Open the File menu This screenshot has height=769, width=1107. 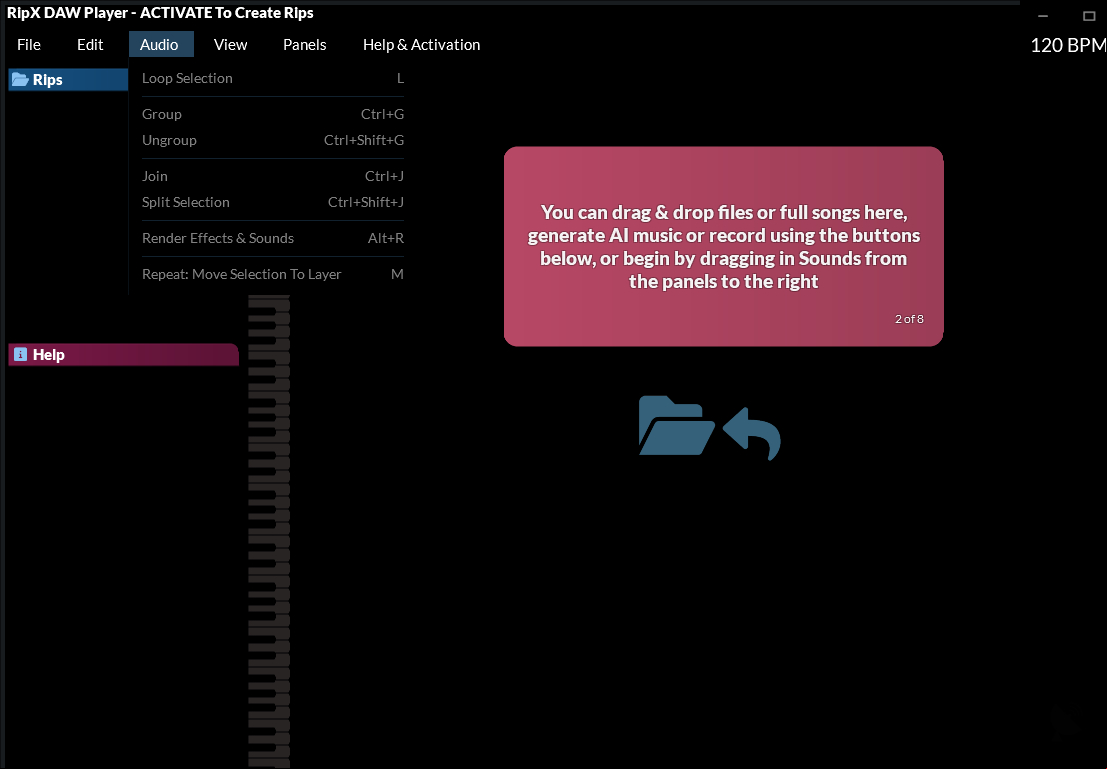tap(29, 44)
